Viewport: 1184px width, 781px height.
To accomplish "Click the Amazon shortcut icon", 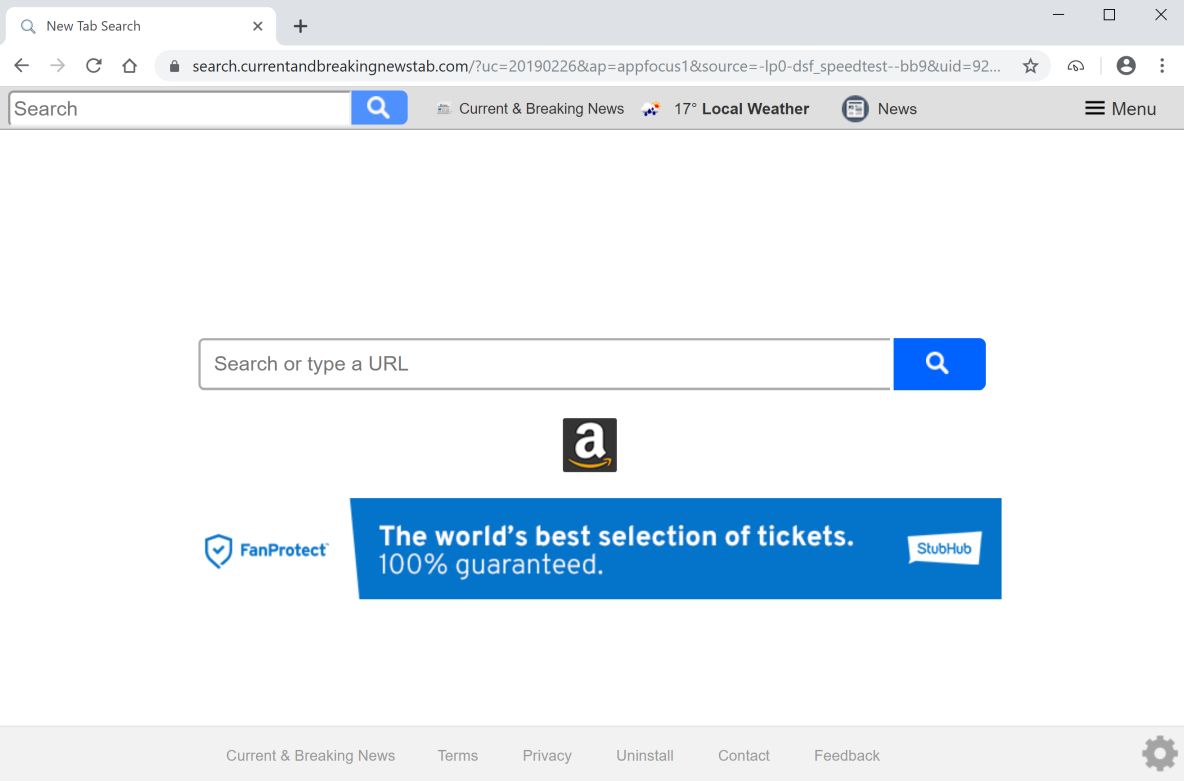I will (589, 445).
